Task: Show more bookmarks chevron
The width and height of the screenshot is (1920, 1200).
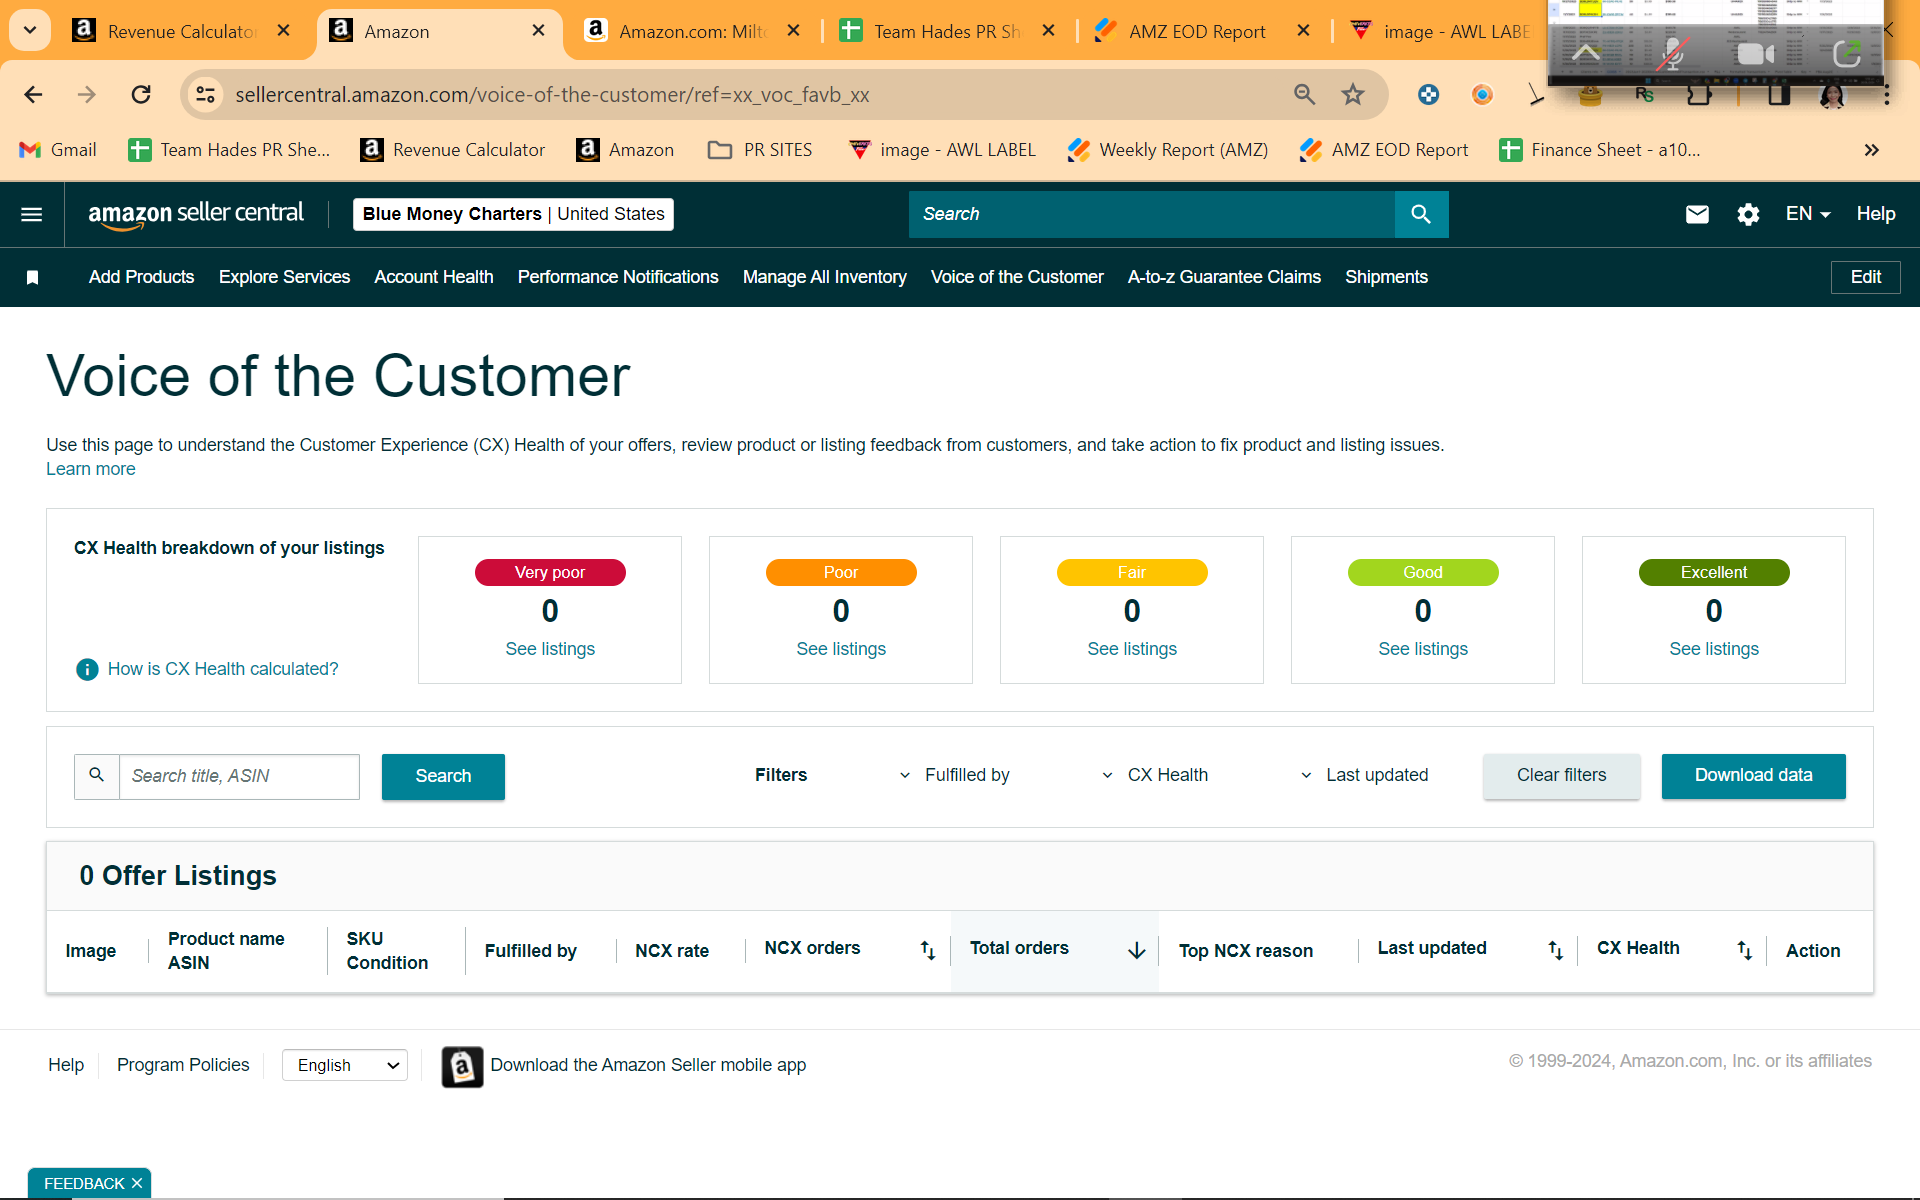Action: [x=1872, y=150]
